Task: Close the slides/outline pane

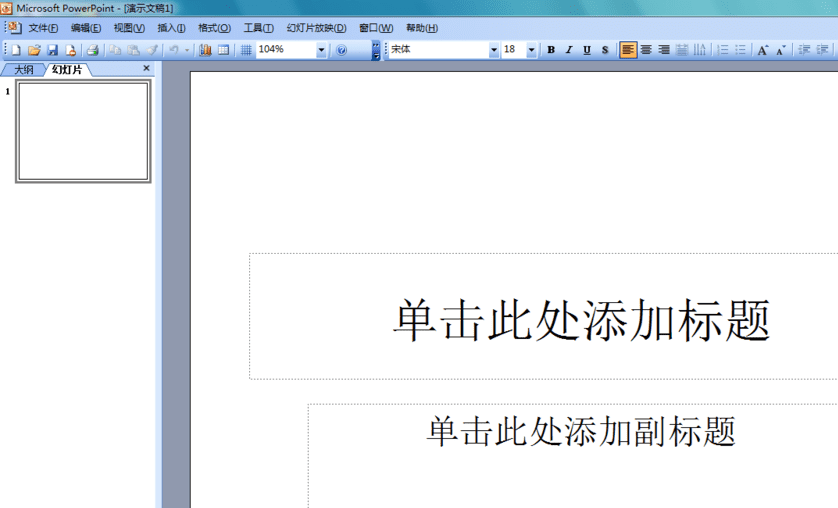Action: click(146, 68)
